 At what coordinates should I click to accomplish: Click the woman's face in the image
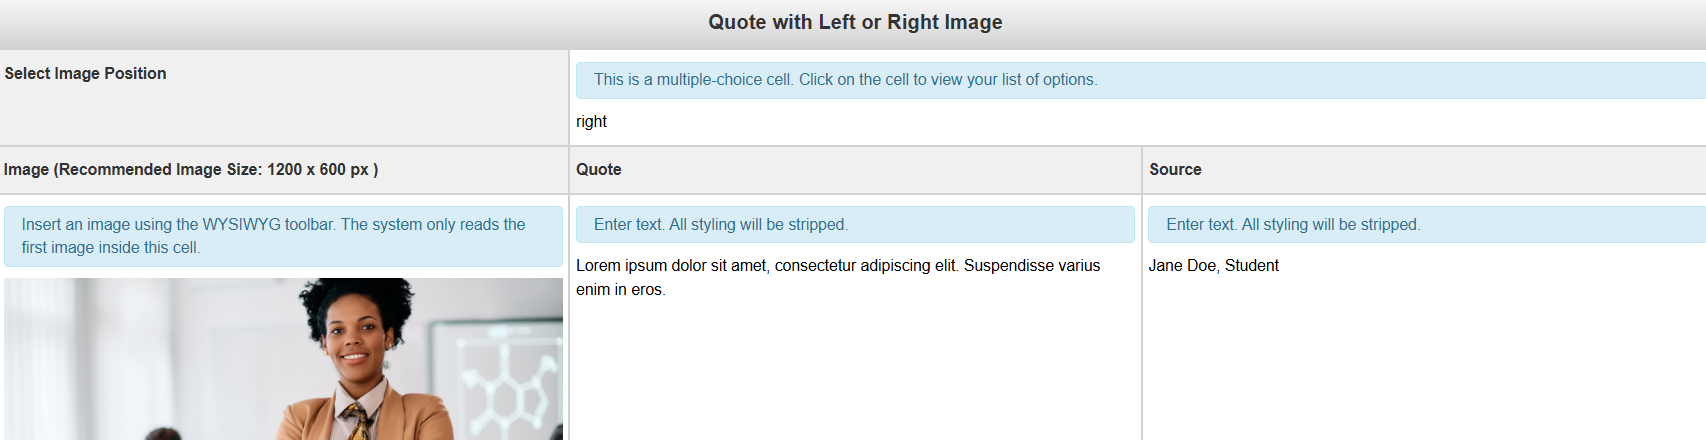357,340
